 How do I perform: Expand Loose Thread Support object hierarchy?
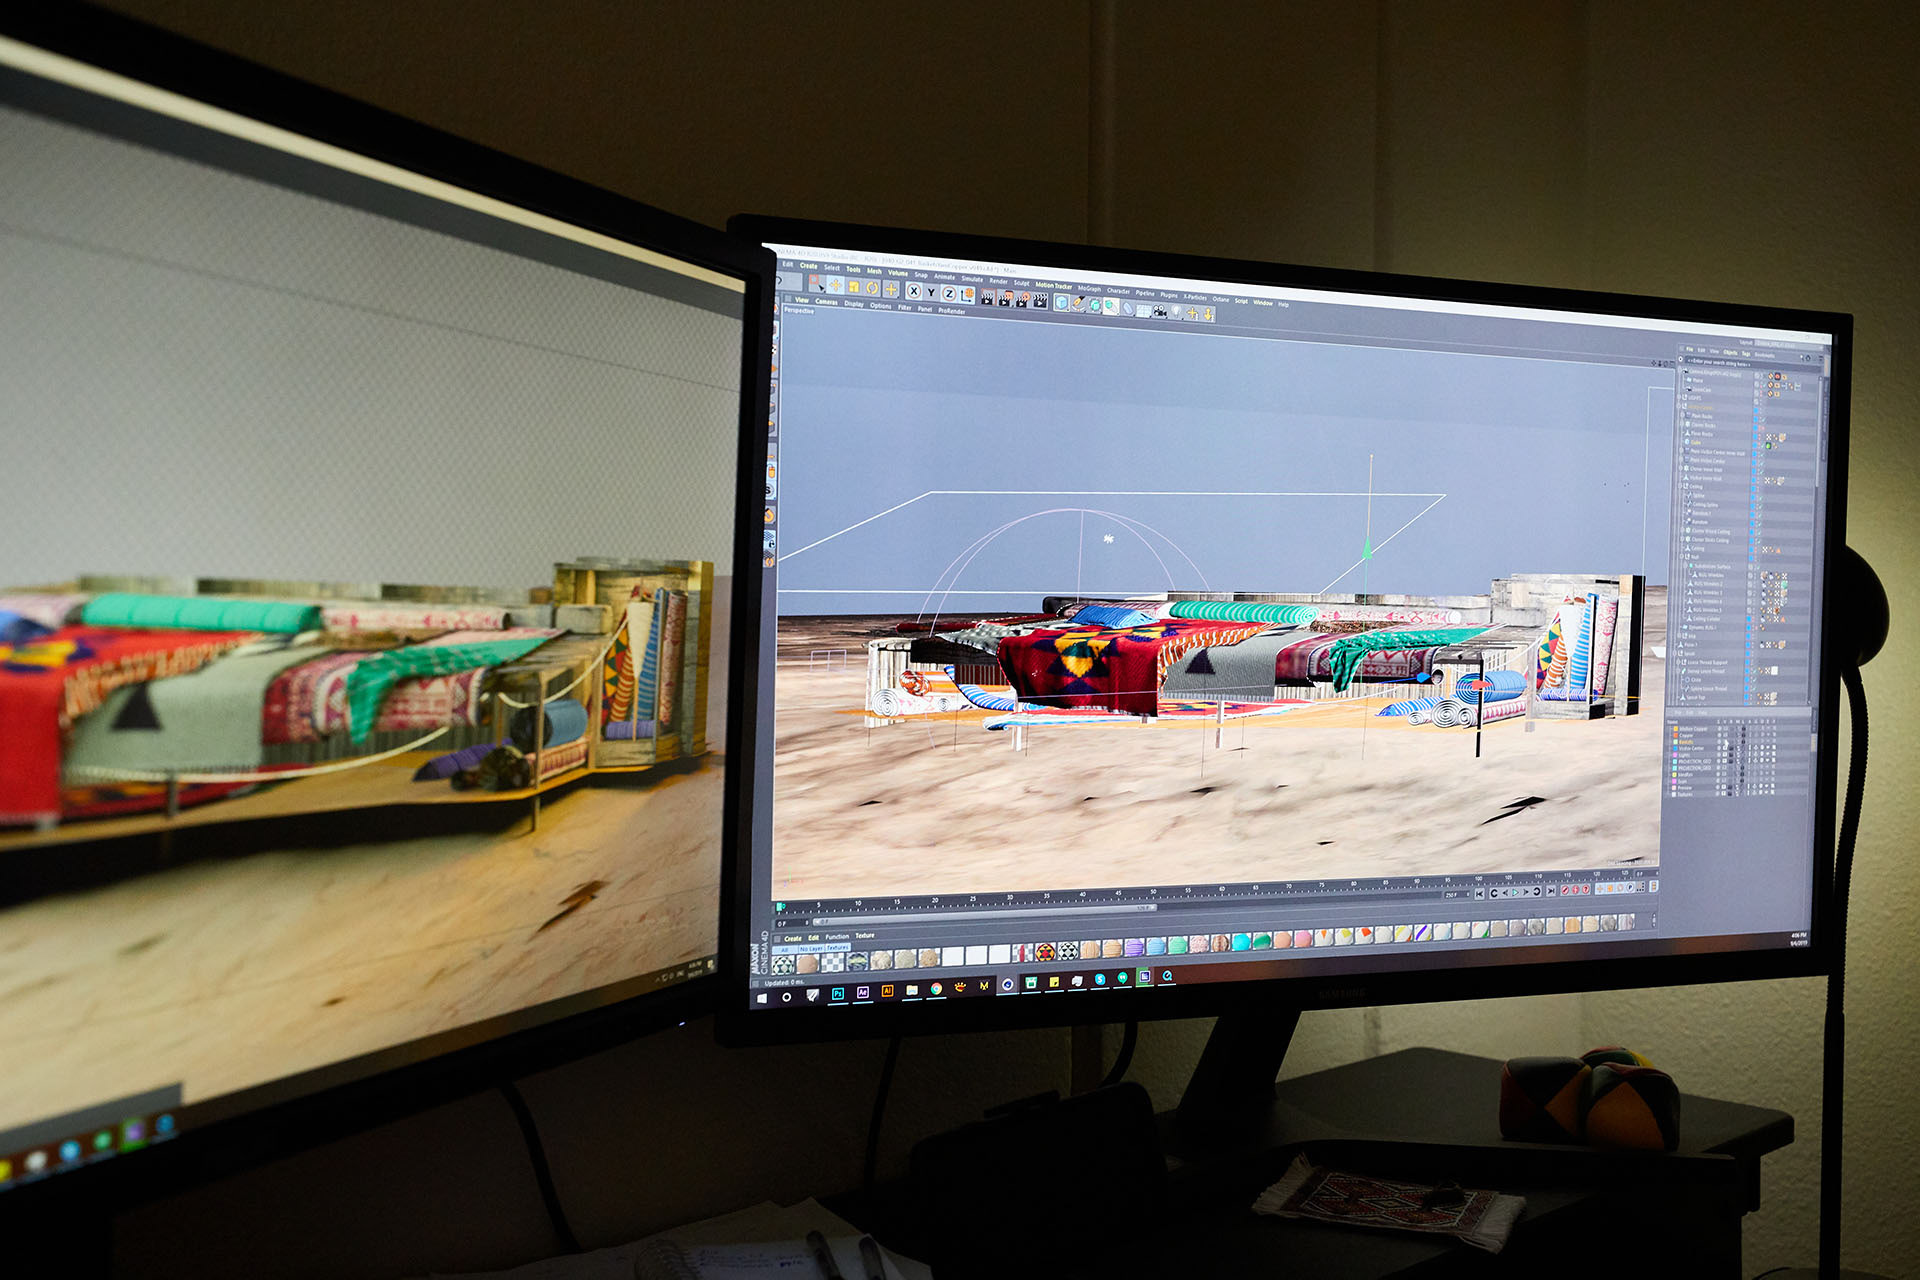(1678, 662)
